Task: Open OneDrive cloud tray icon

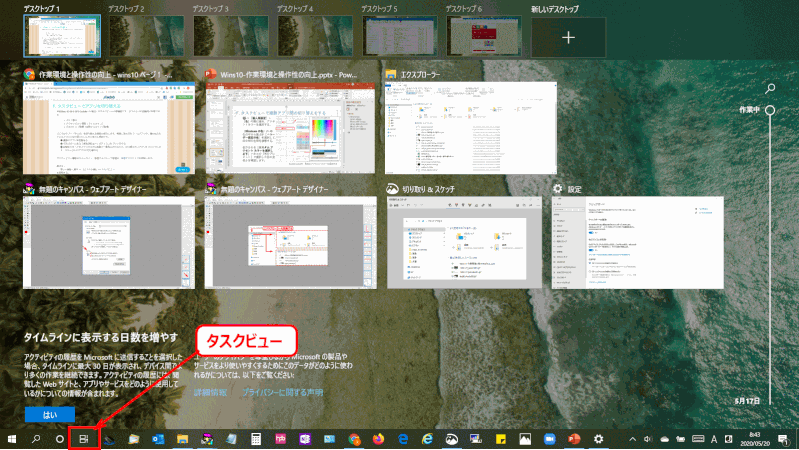Action: coord(664,439)
